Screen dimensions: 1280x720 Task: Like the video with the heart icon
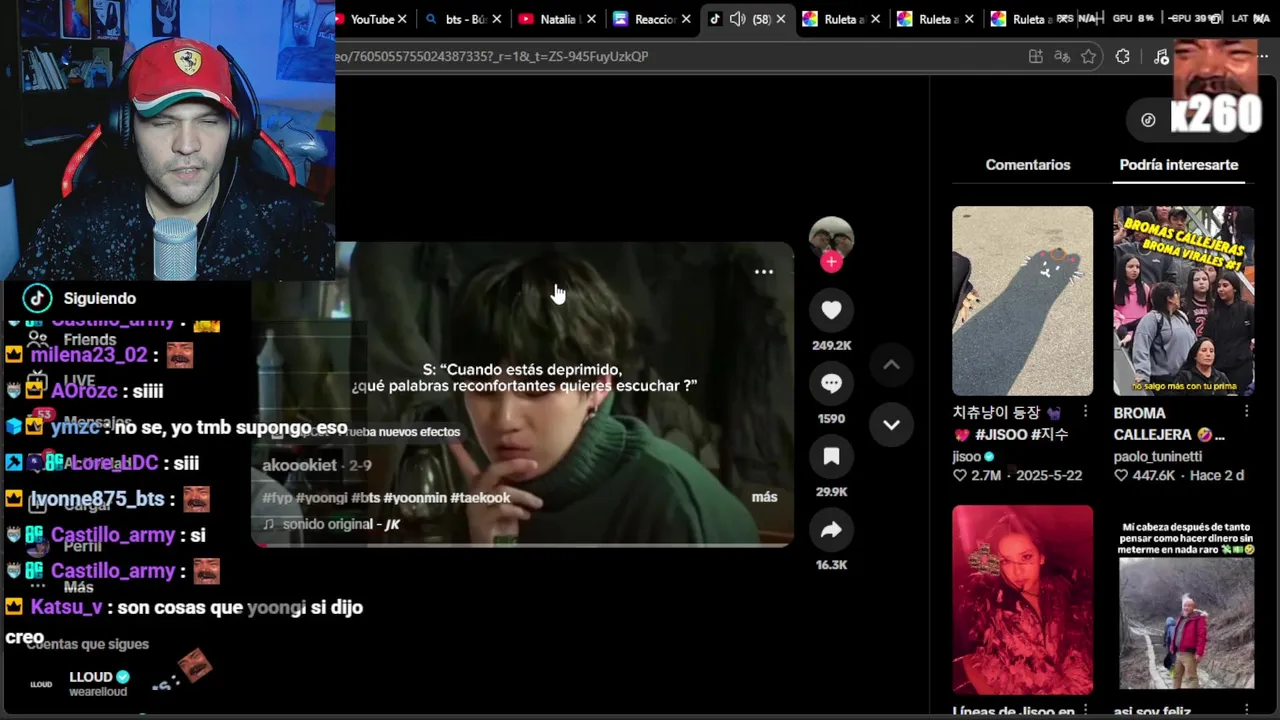pos(831,310)
